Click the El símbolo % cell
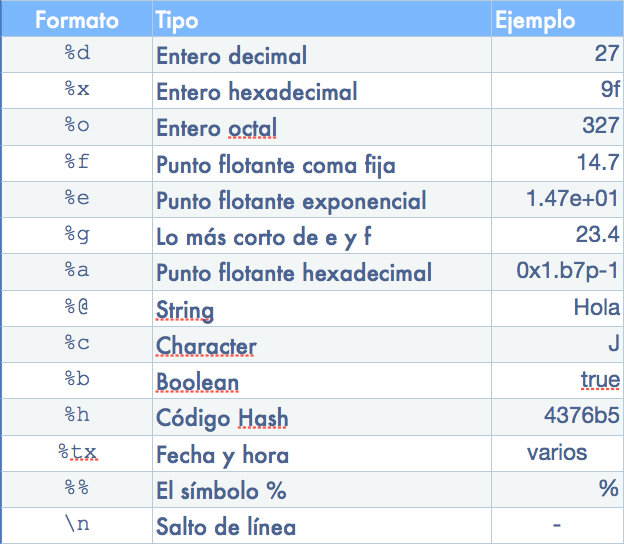The width and height of the screenshot is (624, 544). (322, 490)
